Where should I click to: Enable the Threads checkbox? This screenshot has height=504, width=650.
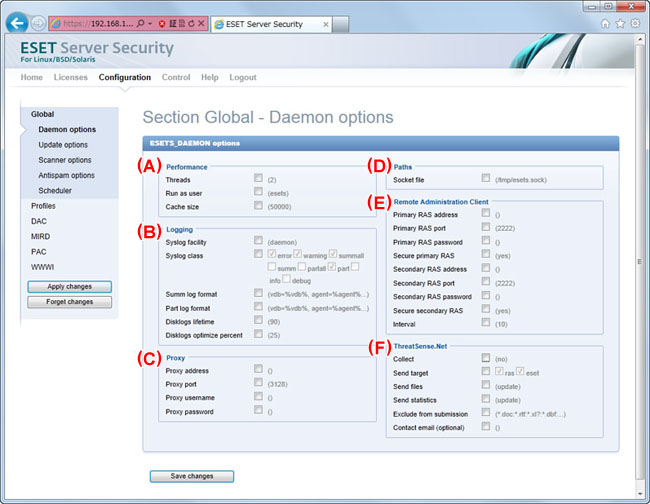[258, 178]
